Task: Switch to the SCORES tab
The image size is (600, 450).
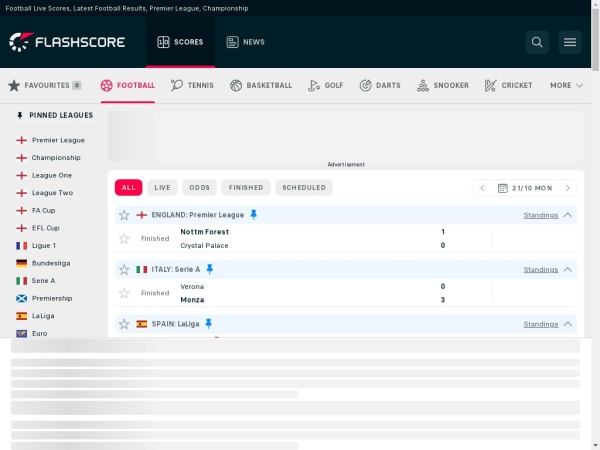Action: (180, 42)
